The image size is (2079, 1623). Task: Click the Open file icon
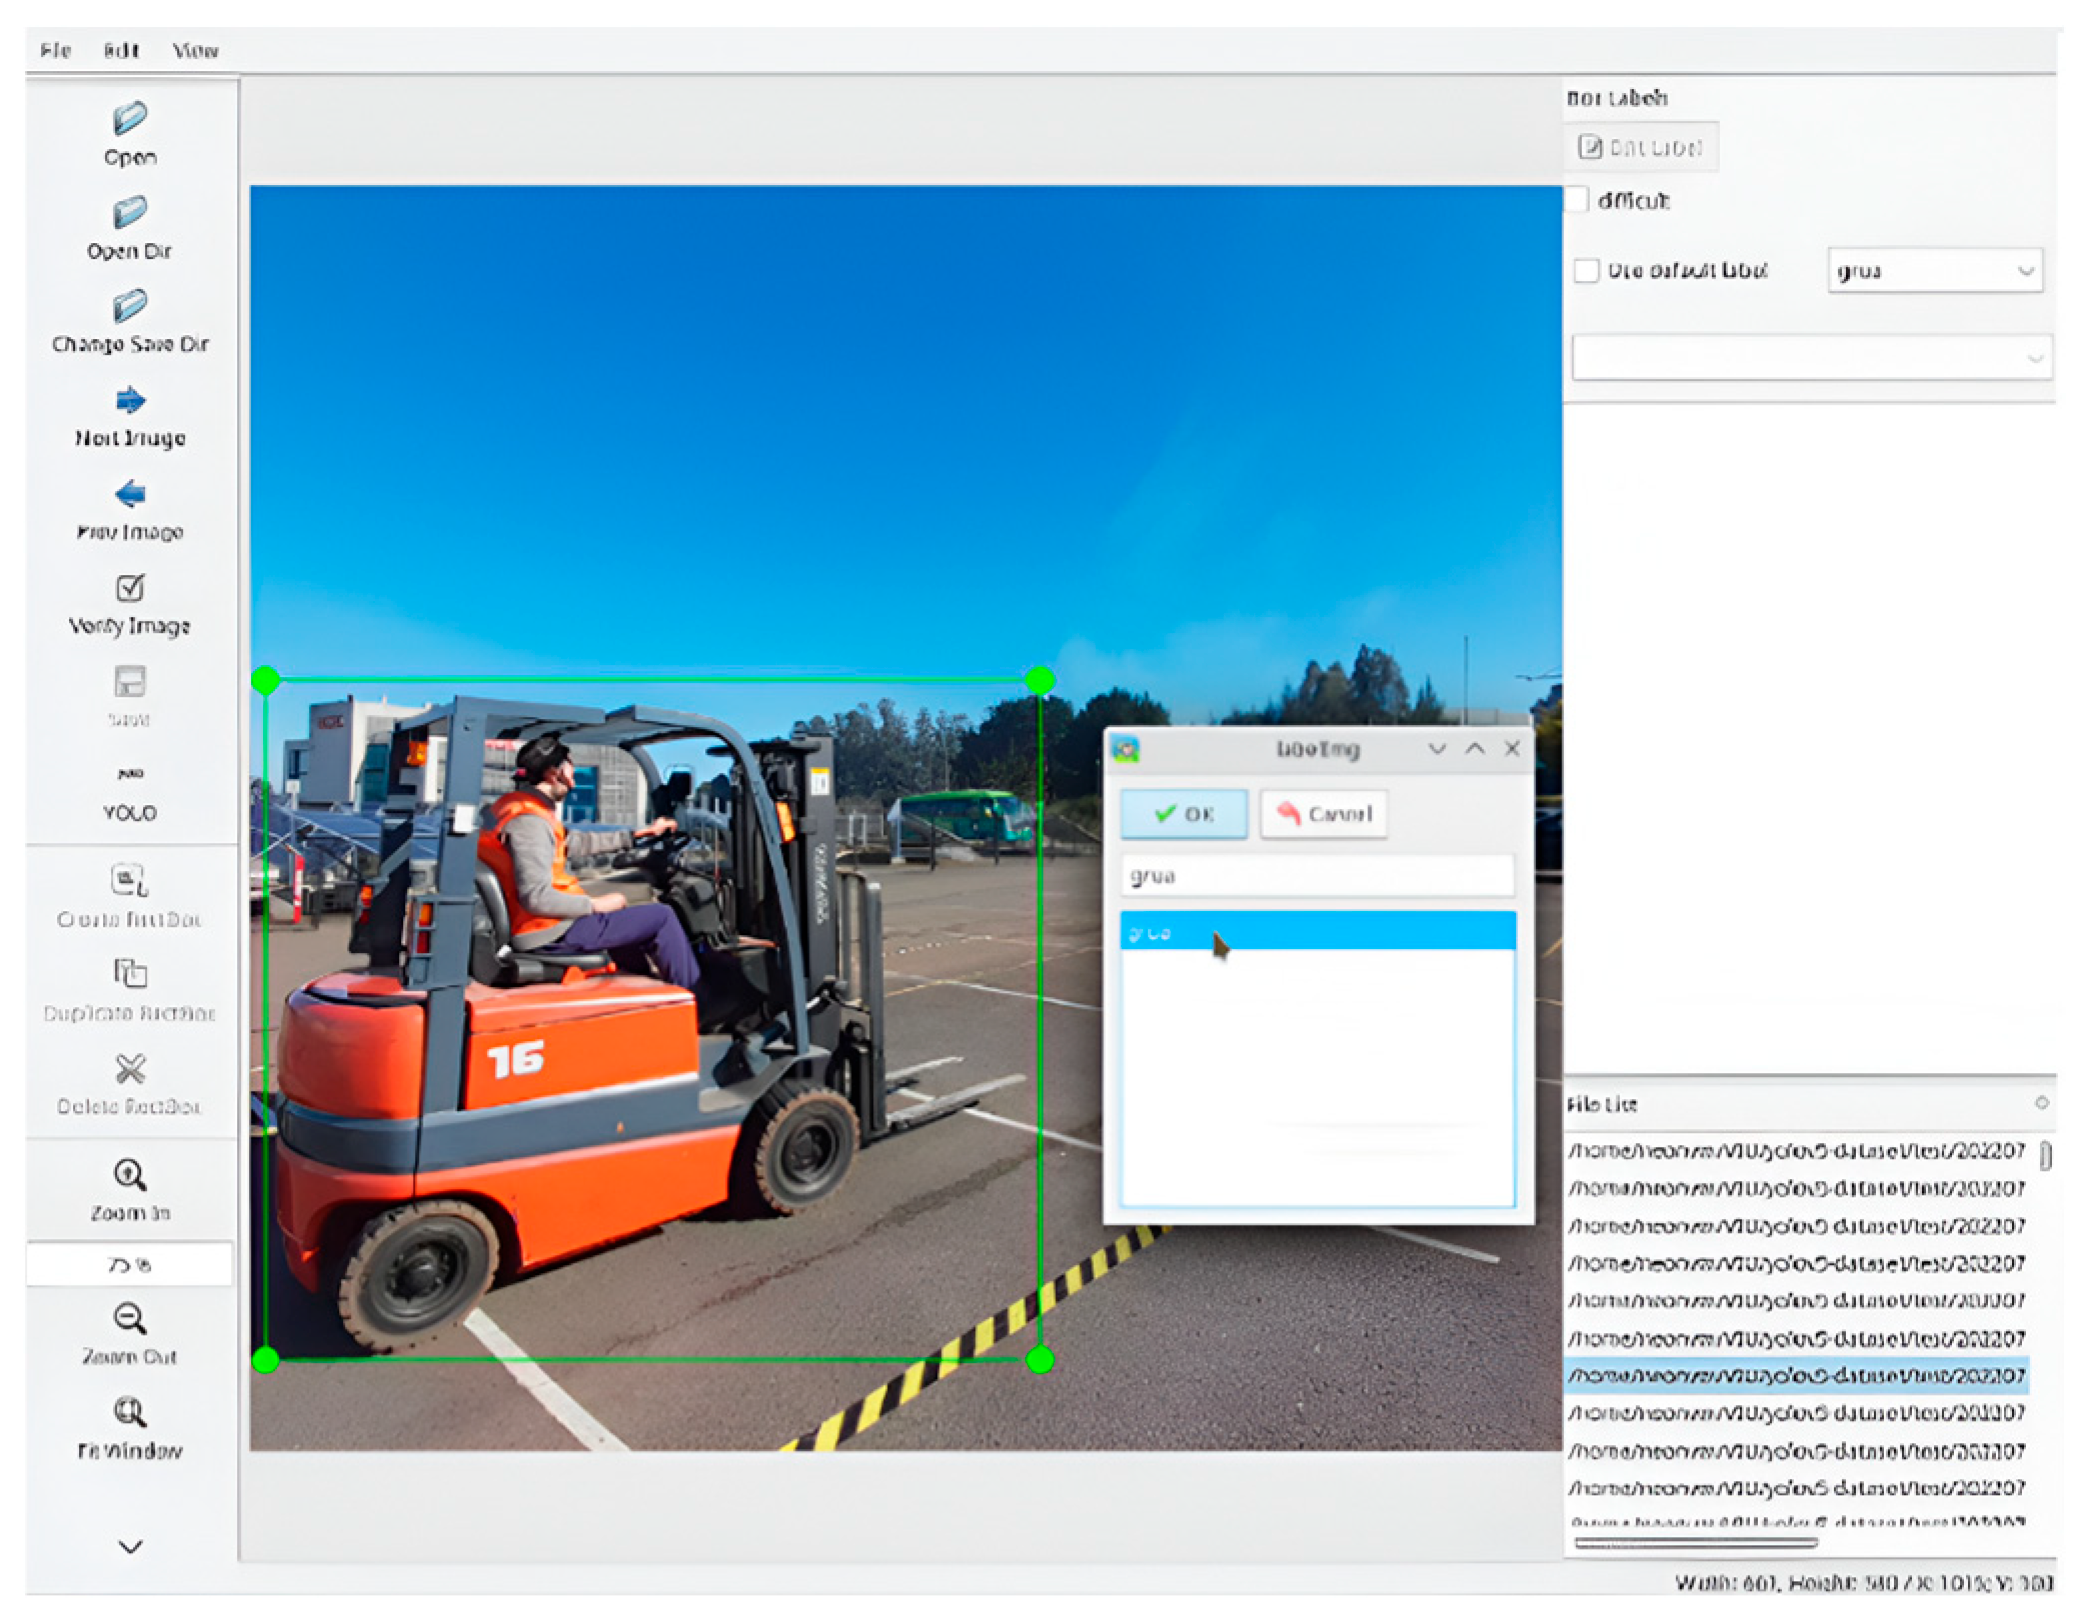tap(130, 119)
